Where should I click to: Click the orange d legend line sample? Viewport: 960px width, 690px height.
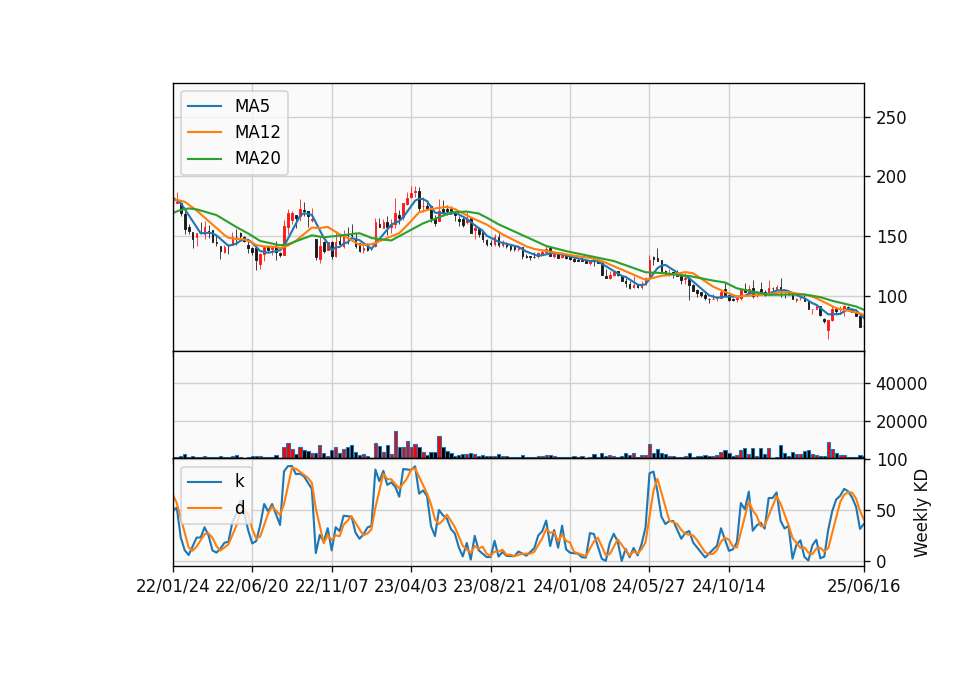(204, 508)
